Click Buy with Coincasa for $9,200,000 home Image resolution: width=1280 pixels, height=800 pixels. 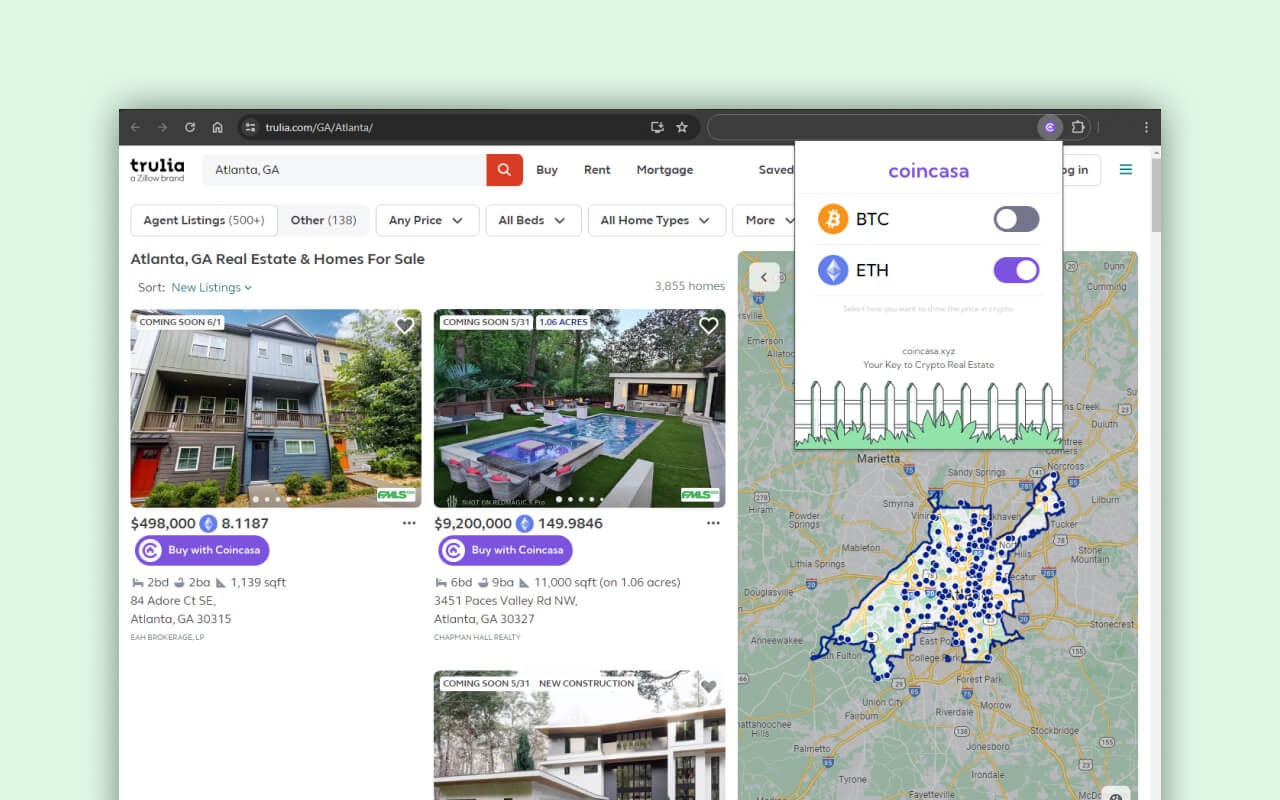click(506, 550)
